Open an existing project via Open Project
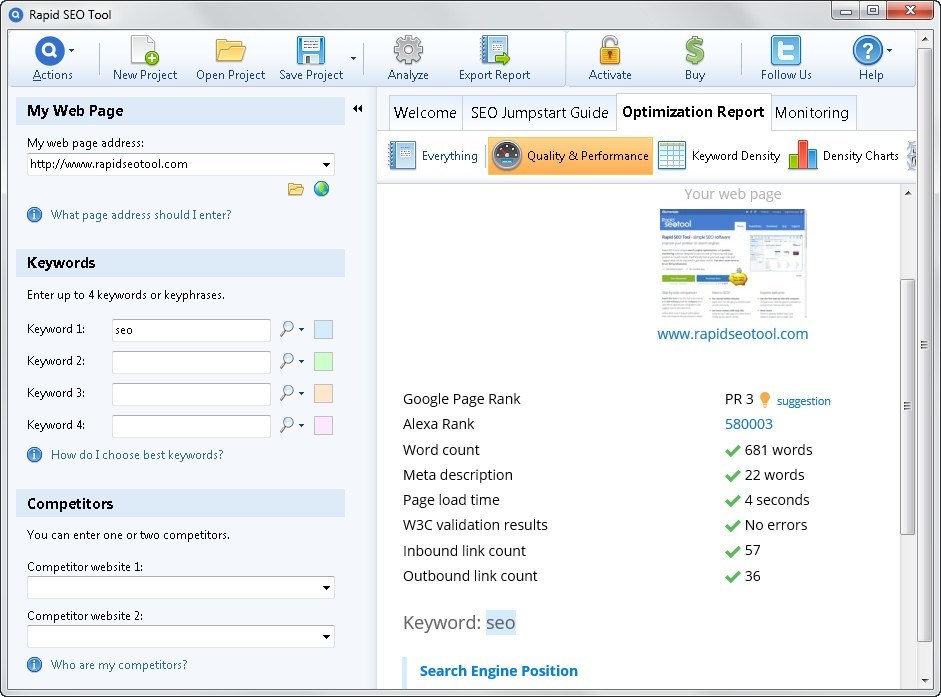Image resolution: width=941 pixels, height=697 pixels. [230, 52]
